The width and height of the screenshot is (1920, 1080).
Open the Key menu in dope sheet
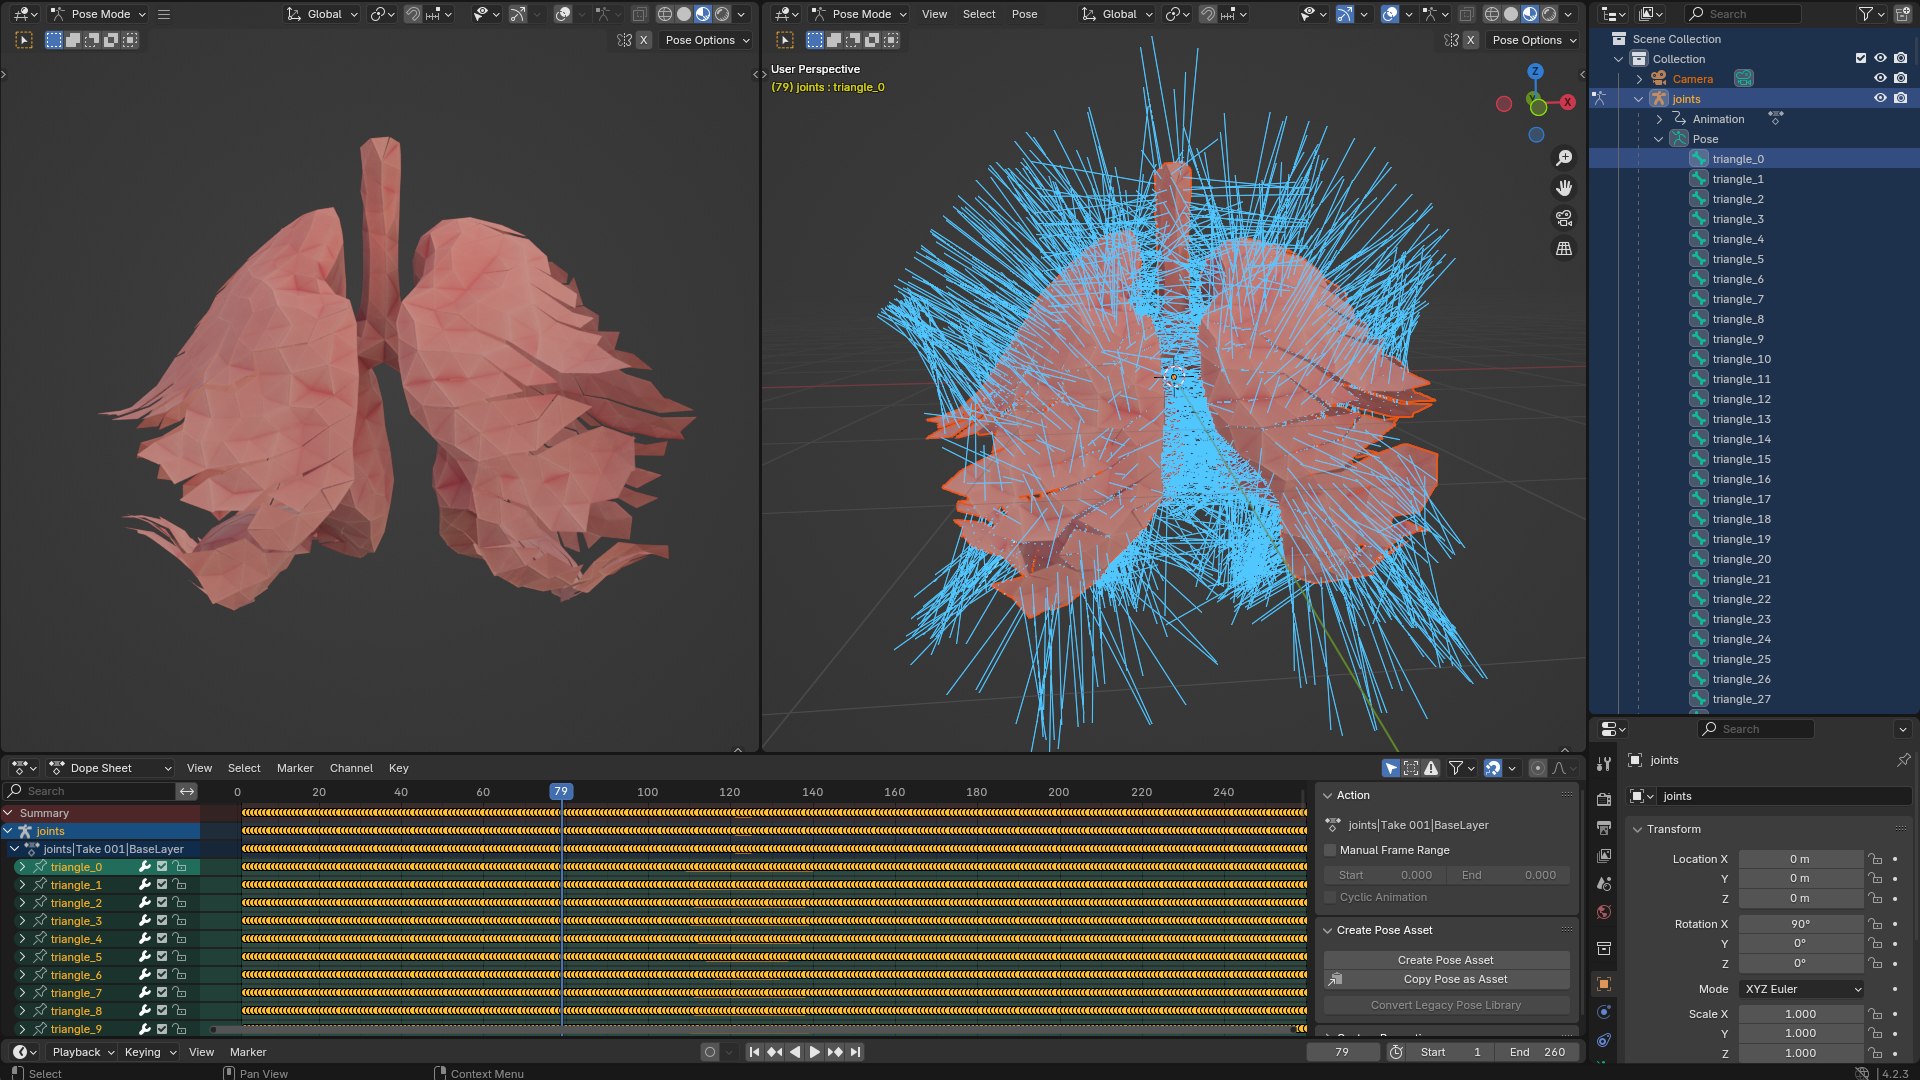[398, 768]
